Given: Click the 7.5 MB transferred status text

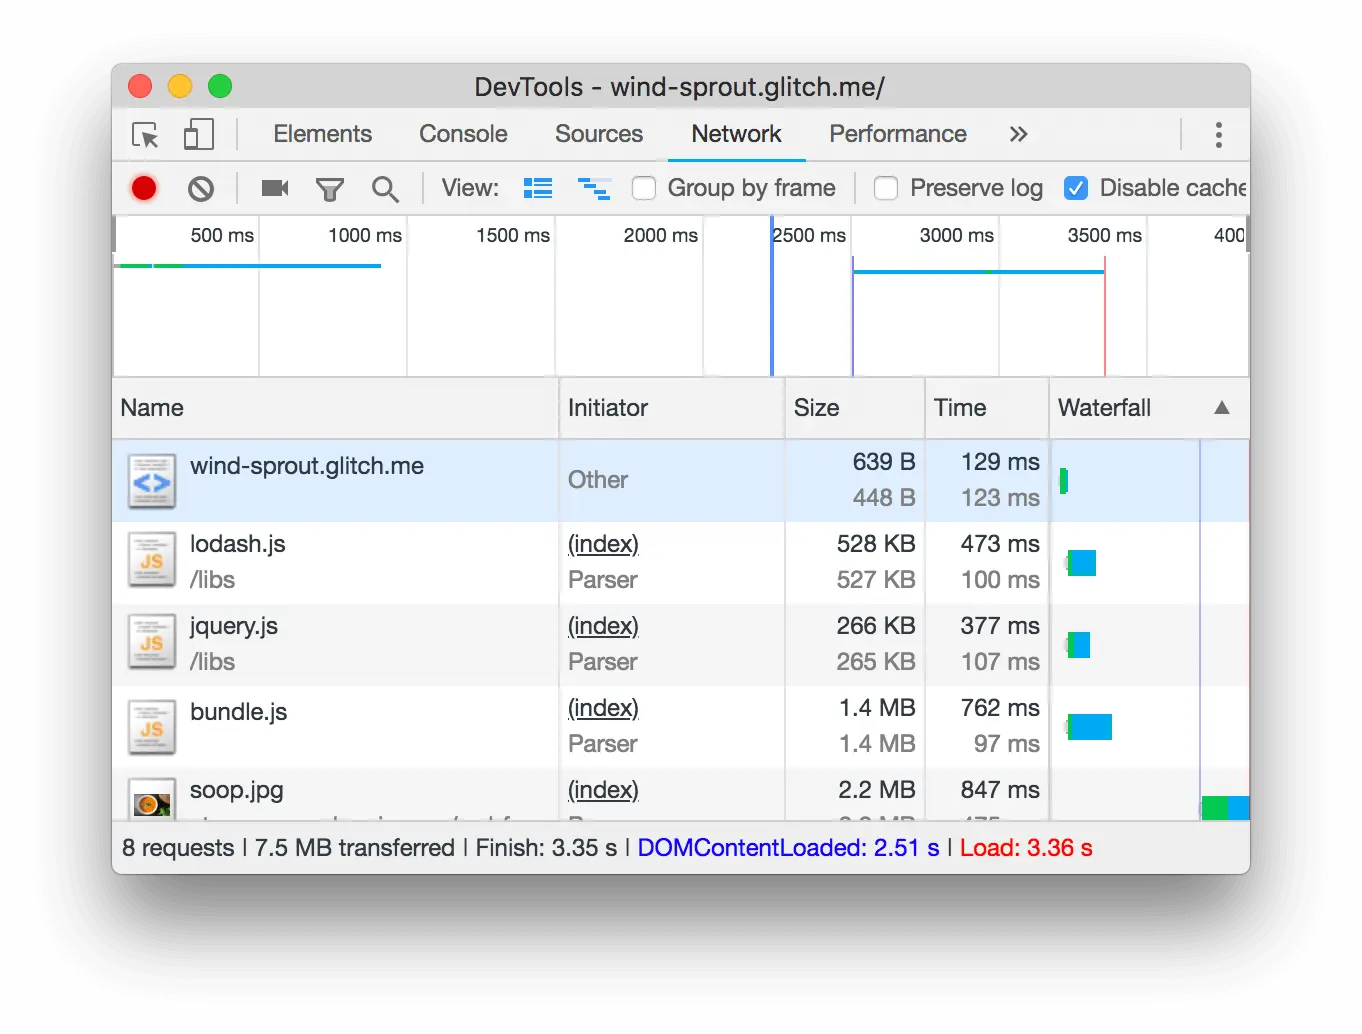Looking at the screenshot, I should [x=354, y=848].
